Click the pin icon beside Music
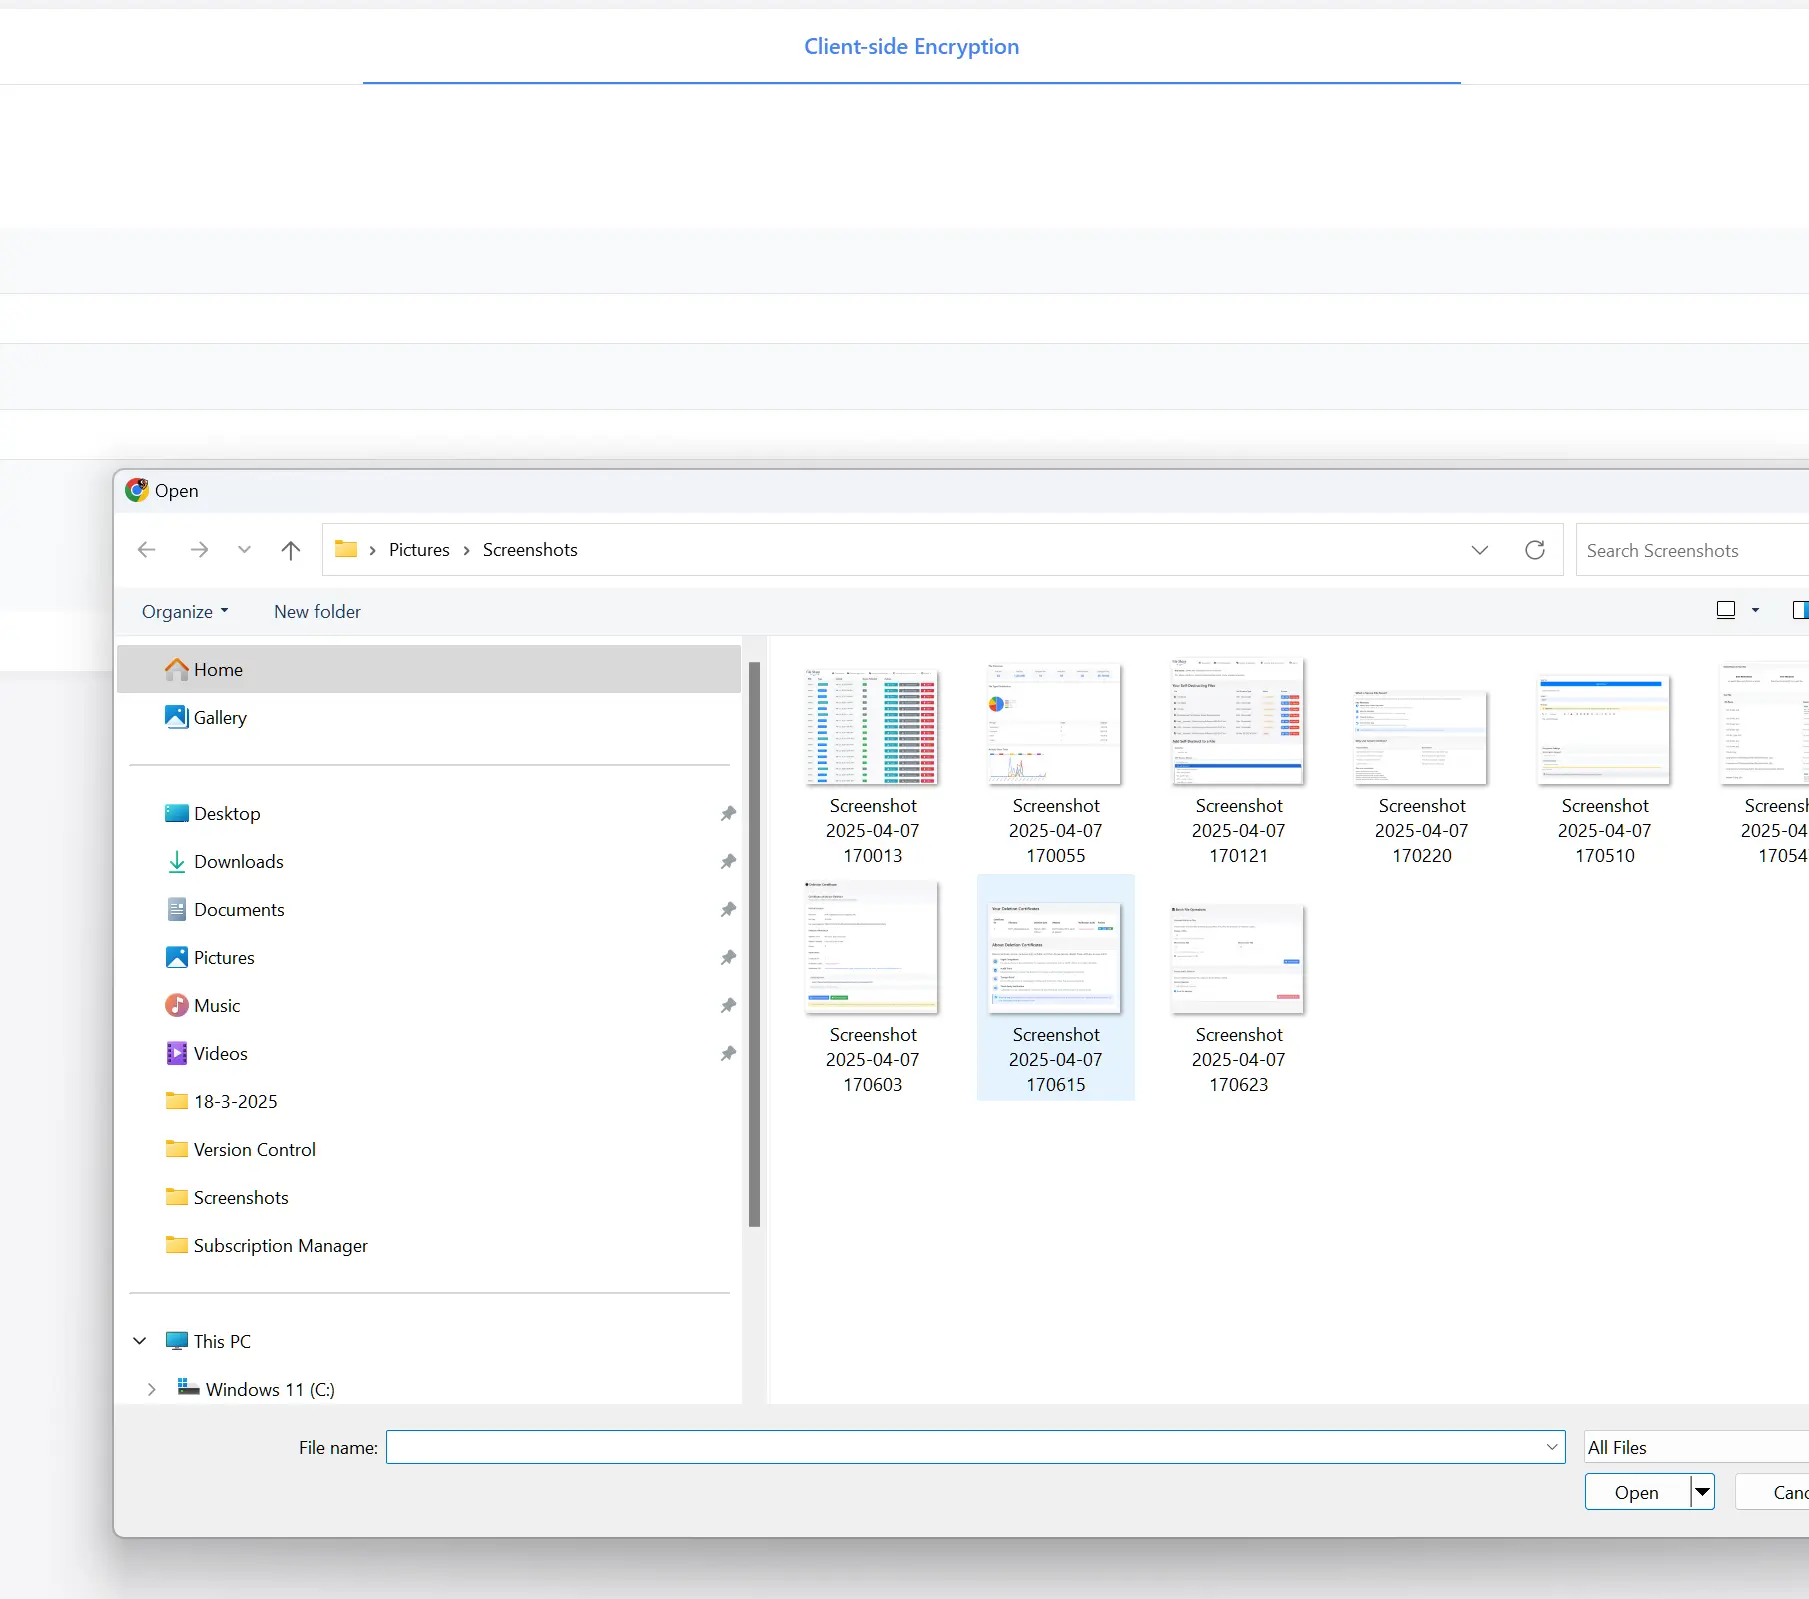Screen dimensions: 1809x1599 [728, 1006]
